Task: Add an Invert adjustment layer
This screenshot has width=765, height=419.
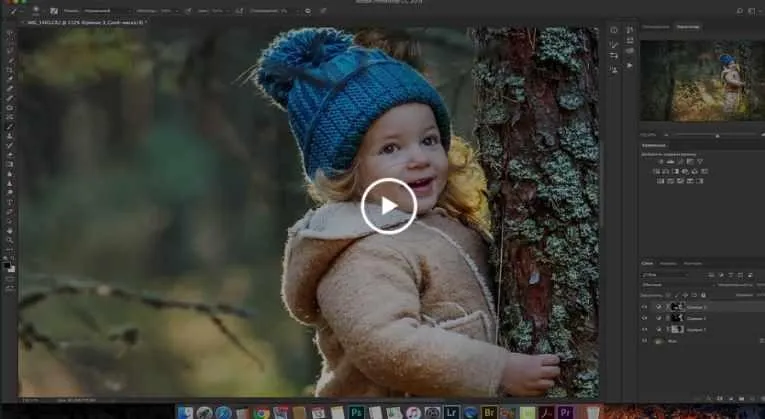Action: pyautogui.click(x=661, y=181)
